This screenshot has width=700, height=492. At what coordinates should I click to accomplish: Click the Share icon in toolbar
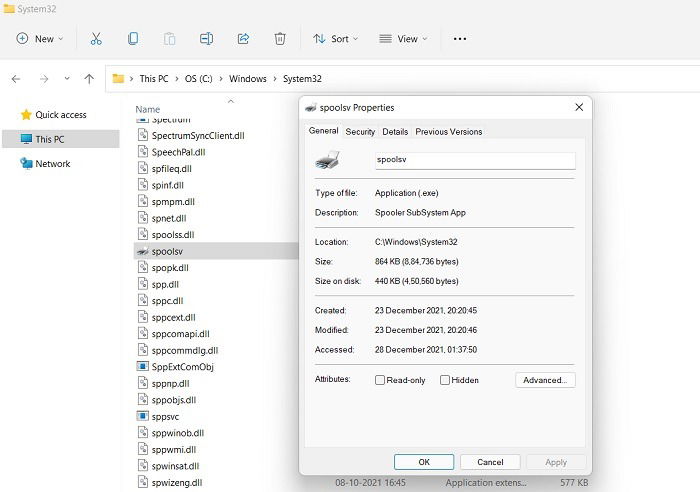(243, 39)
